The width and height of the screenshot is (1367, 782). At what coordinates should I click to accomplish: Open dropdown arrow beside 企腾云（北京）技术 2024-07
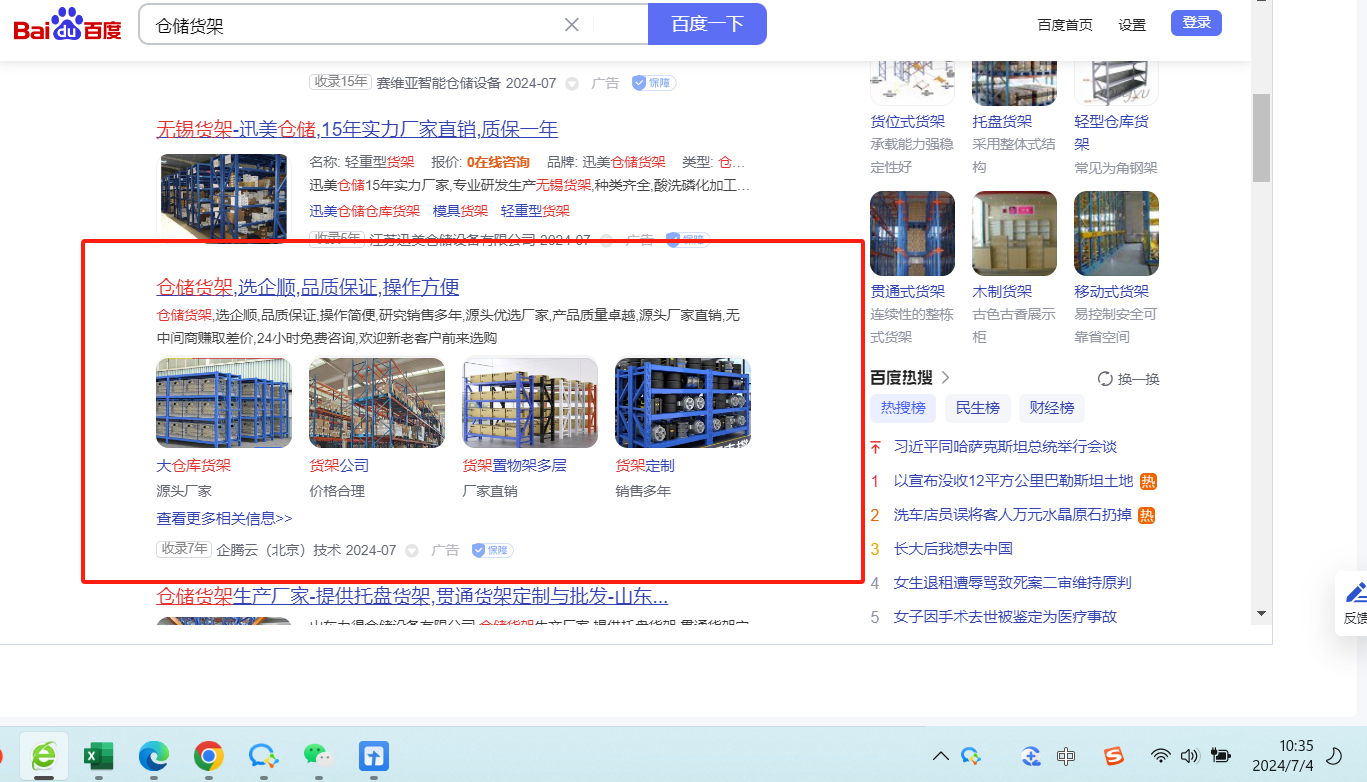click(x=412, y=551)
